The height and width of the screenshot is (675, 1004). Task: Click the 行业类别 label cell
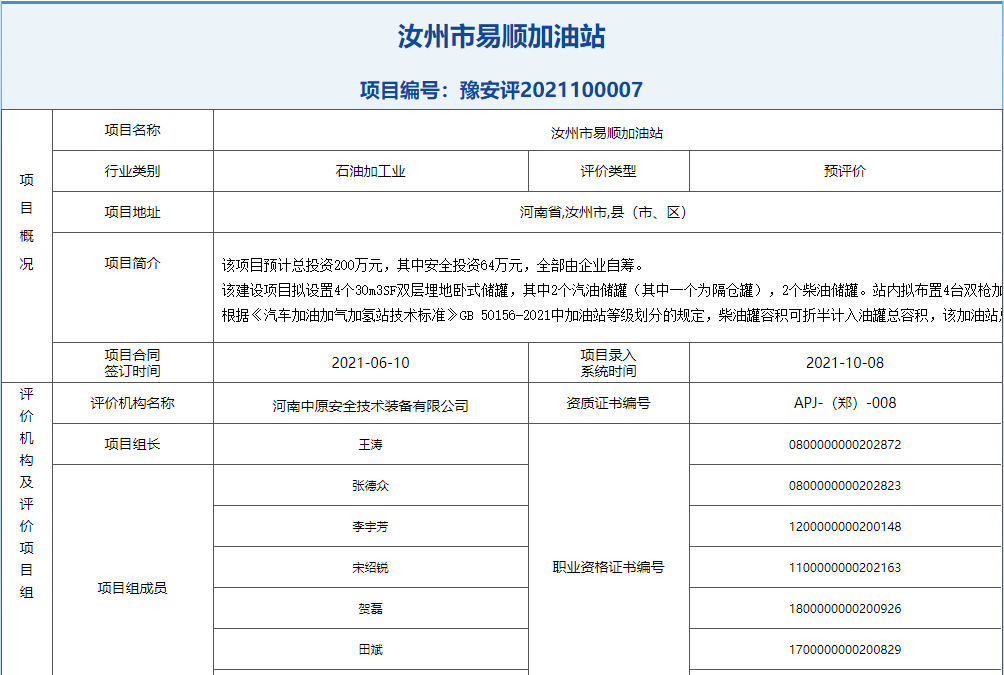(x=133, y=171)
